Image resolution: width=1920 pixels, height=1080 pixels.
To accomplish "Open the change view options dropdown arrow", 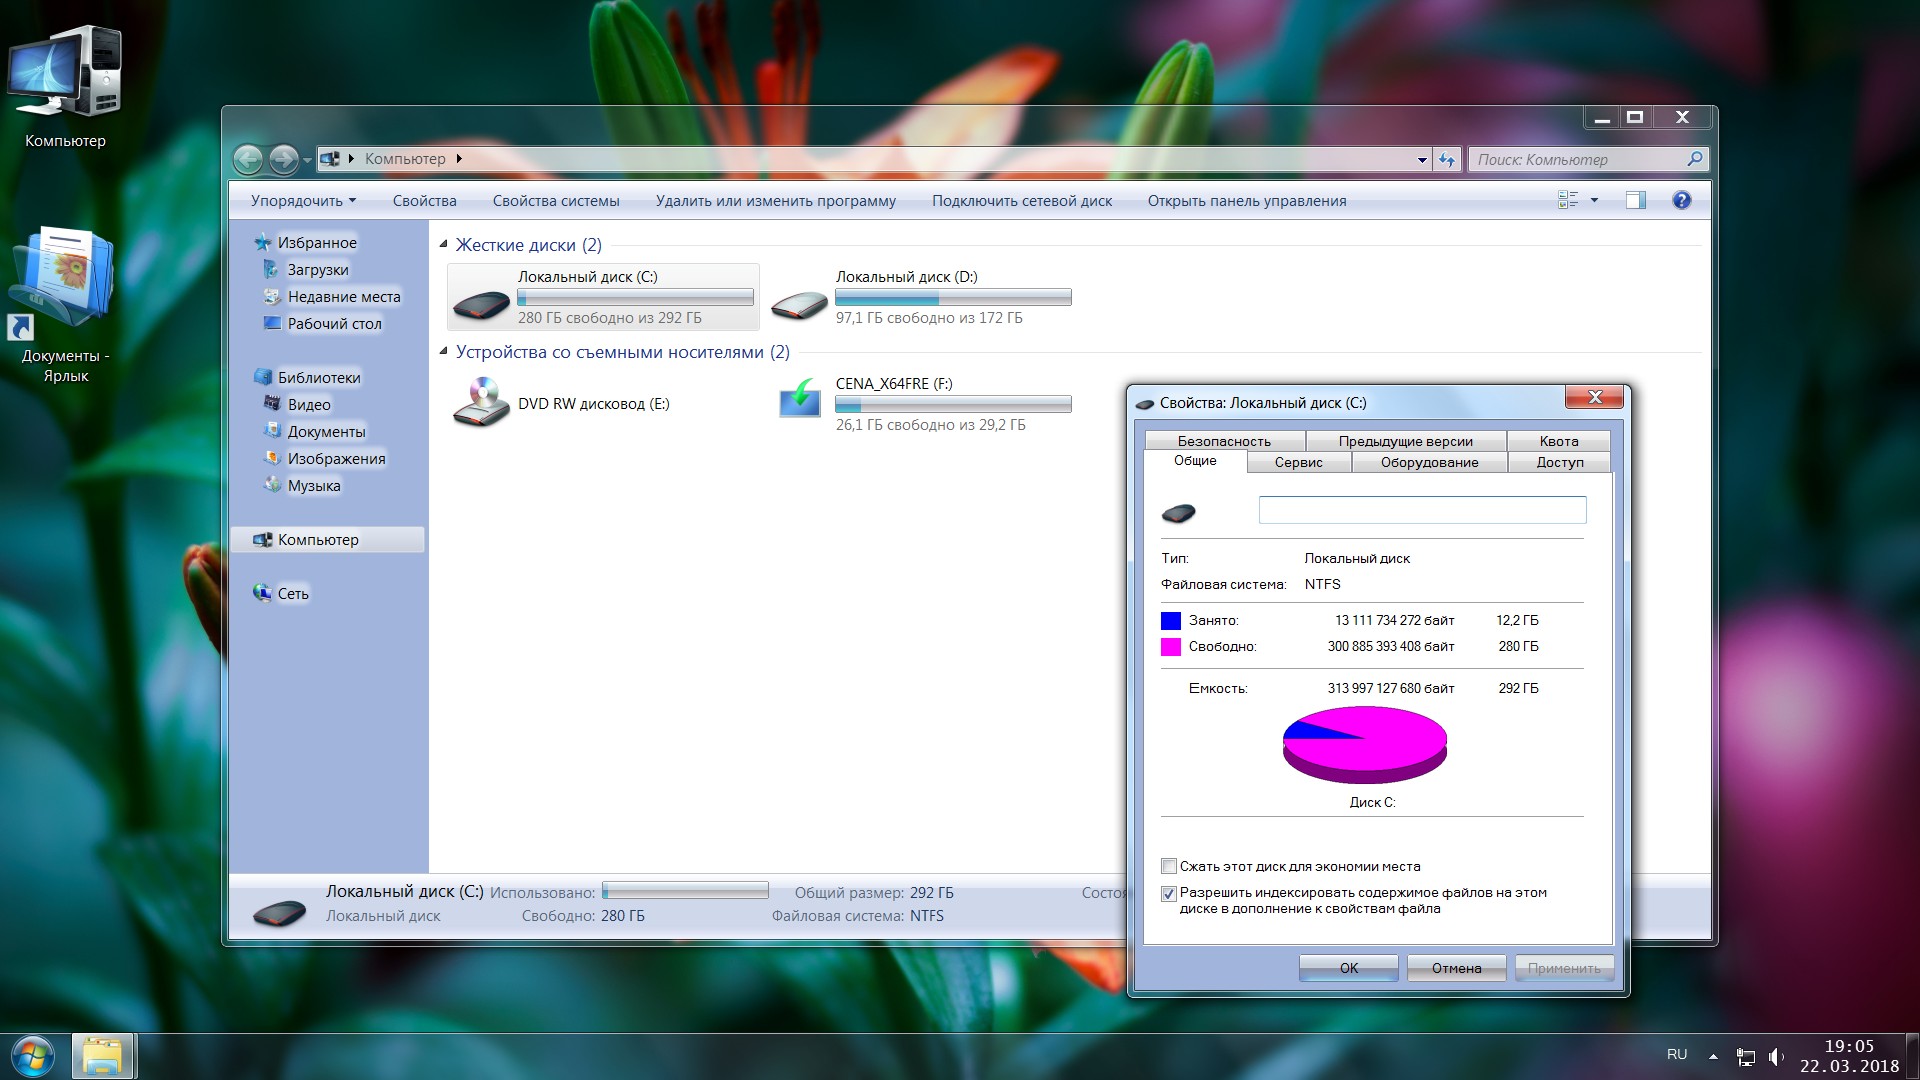I will 1594,200.
